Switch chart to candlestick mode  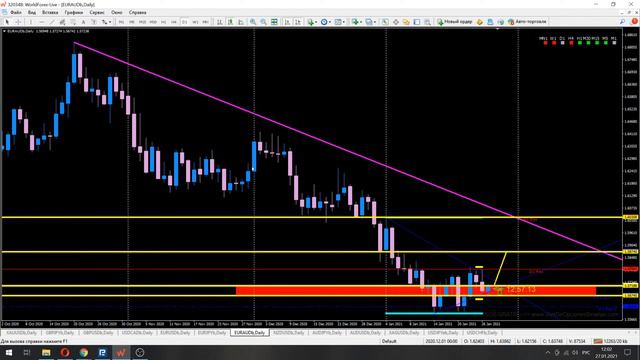tap(230, 22)
